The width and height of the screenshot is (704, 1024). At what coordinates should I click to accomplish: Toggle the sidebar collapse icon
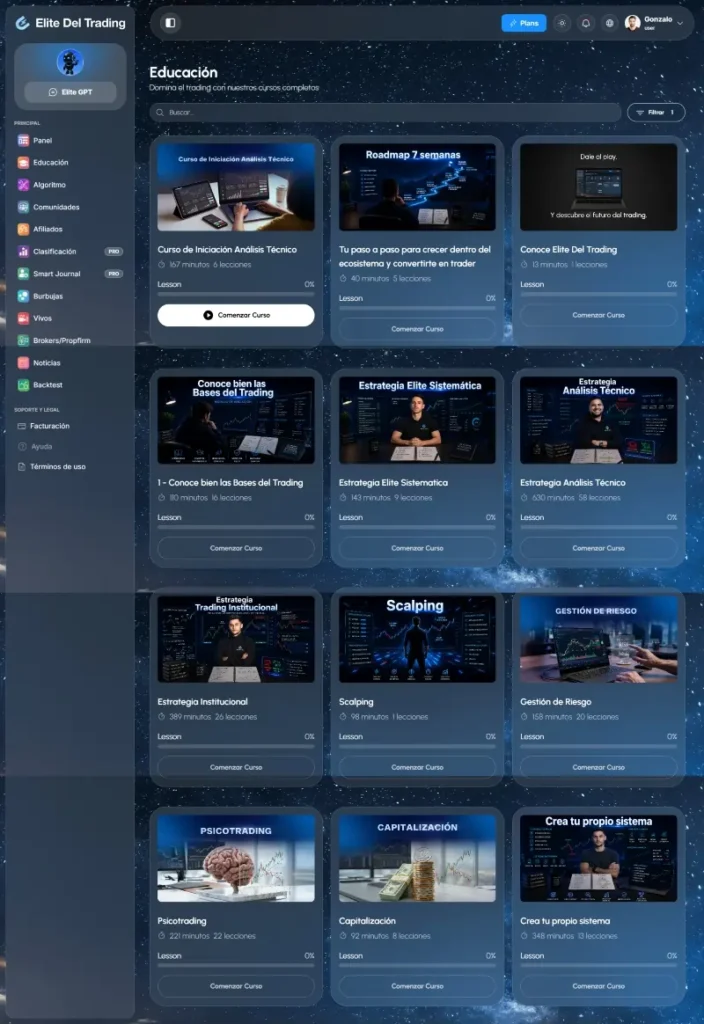click(x=170, y=23)
